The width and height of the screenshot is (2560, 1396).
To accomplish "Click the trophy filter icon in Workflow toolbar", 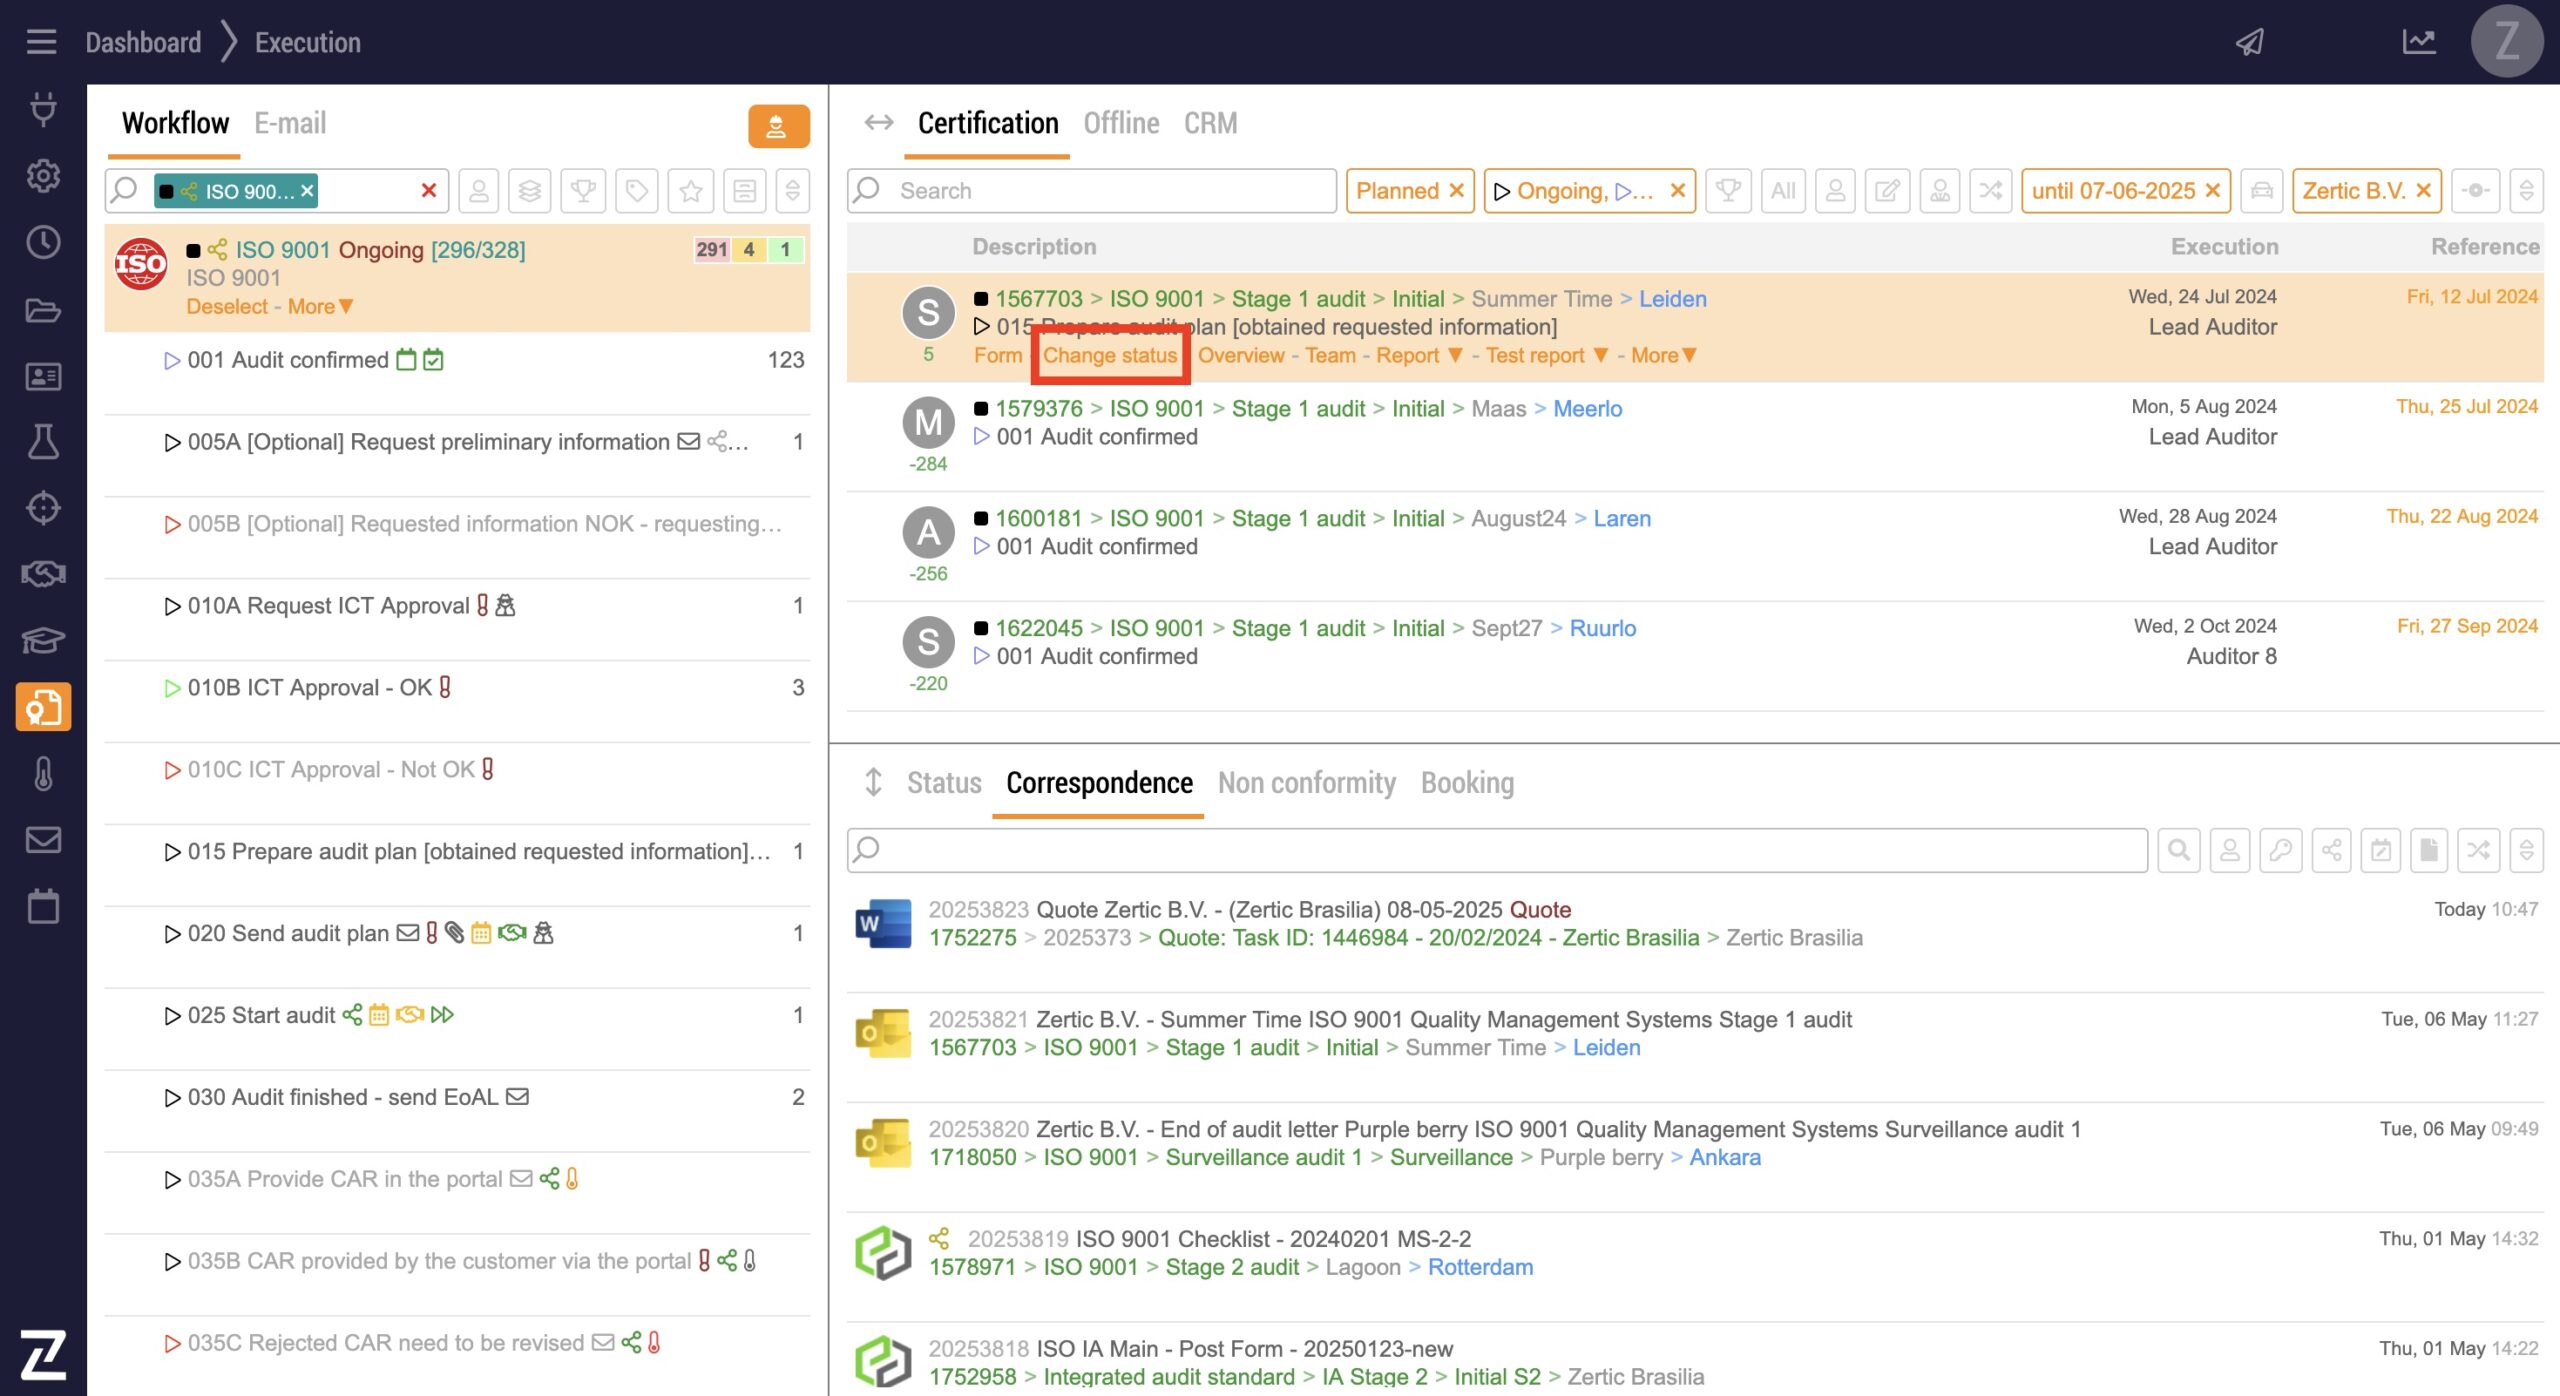I will pyautogui.click(x=583, y=191).
